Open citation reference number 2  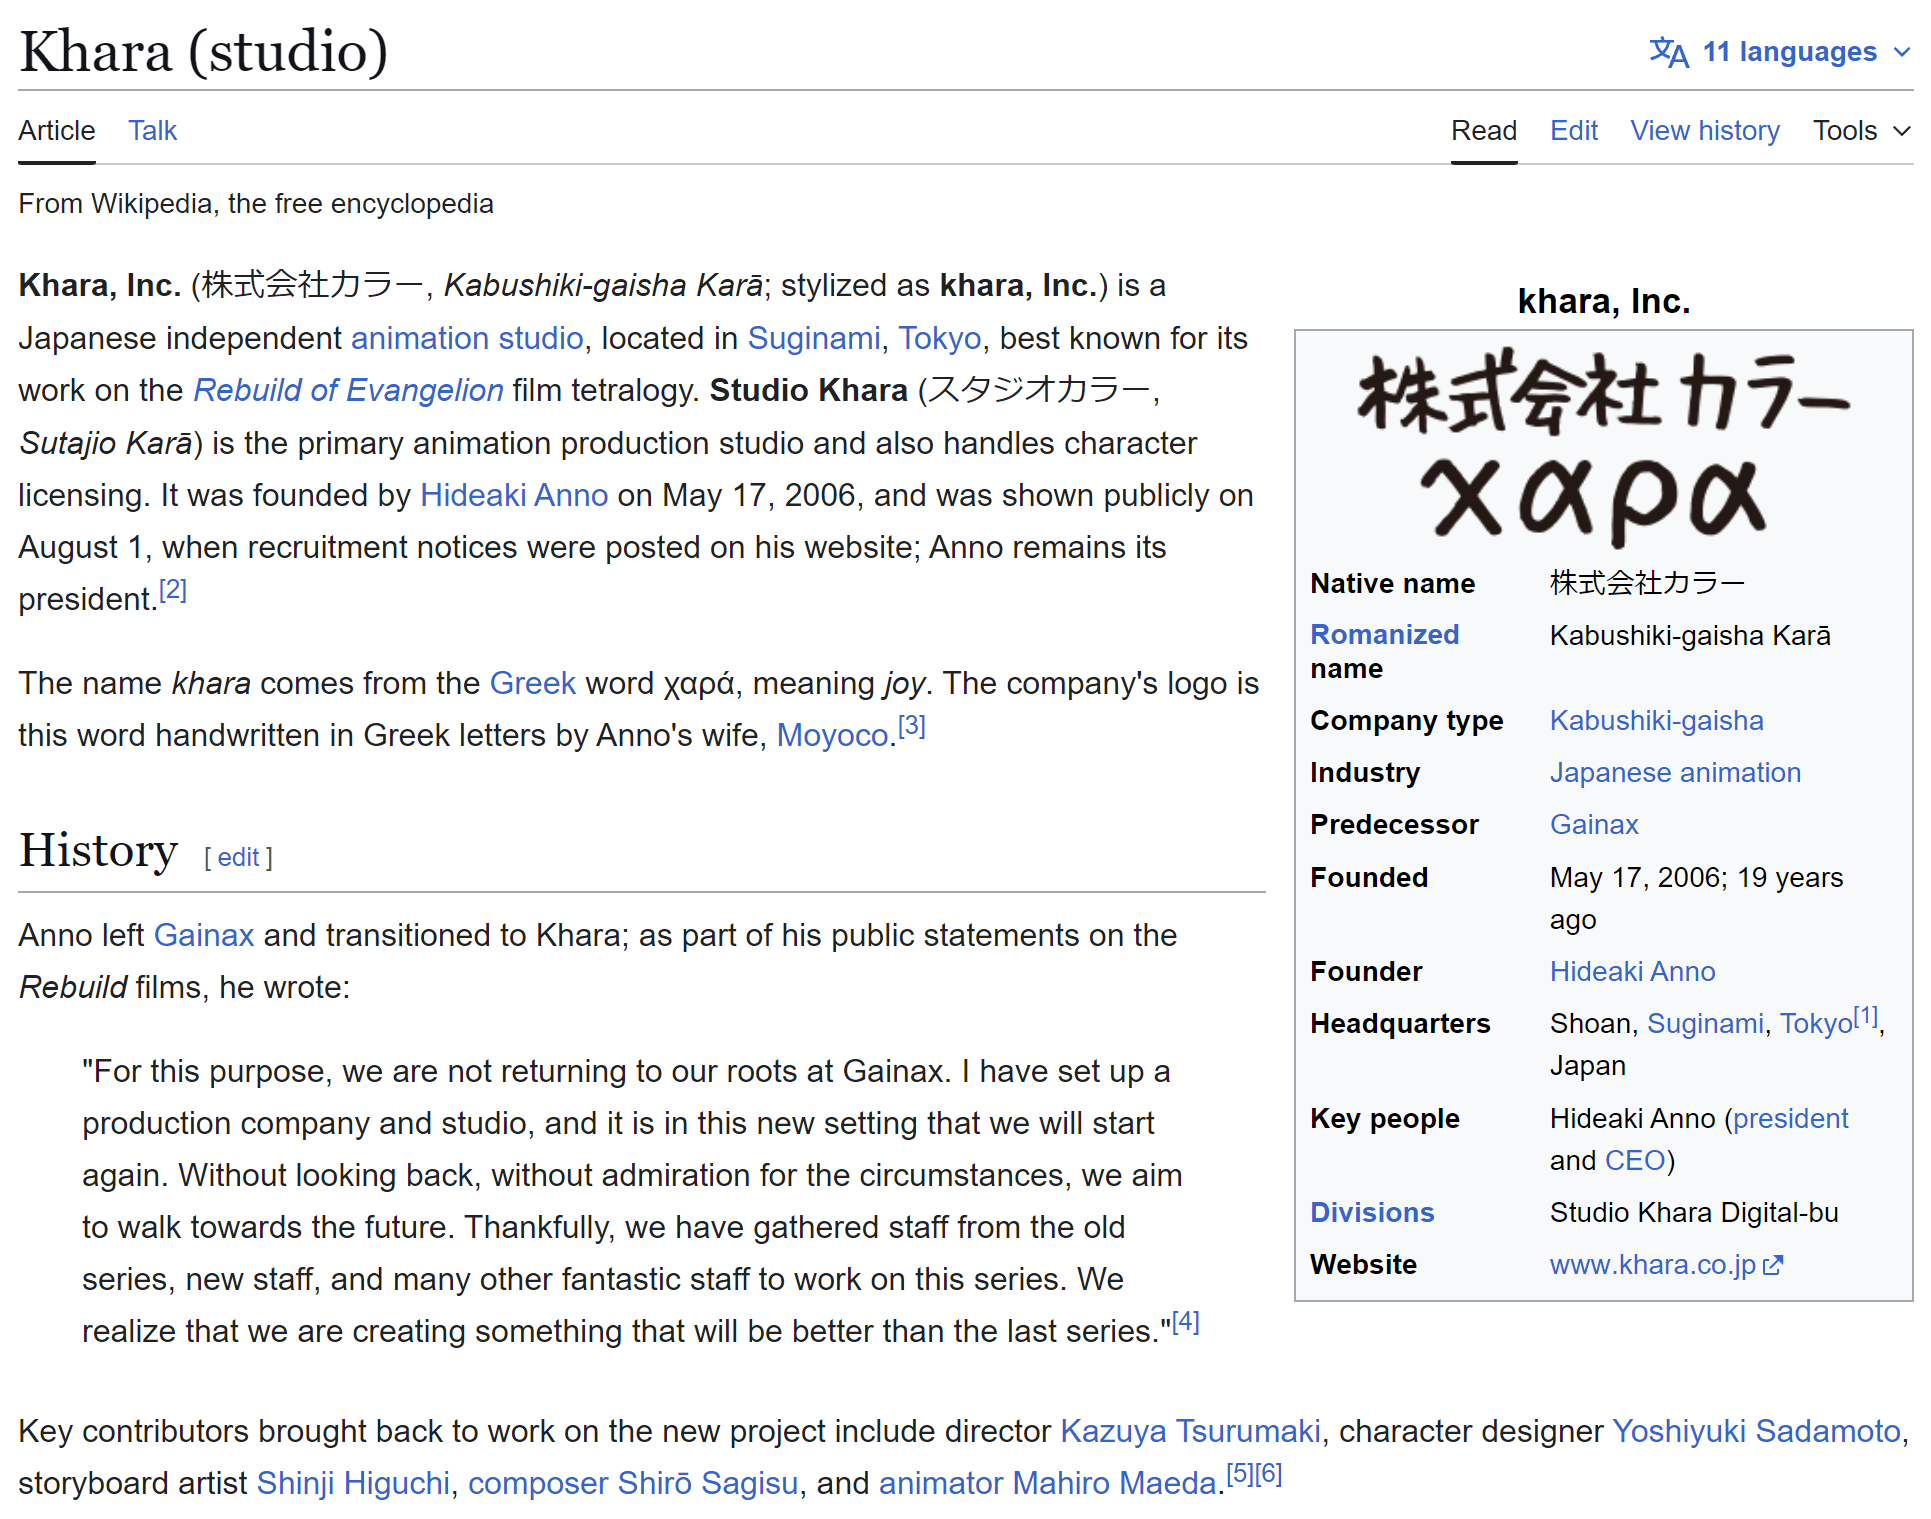tap(173, 590)
